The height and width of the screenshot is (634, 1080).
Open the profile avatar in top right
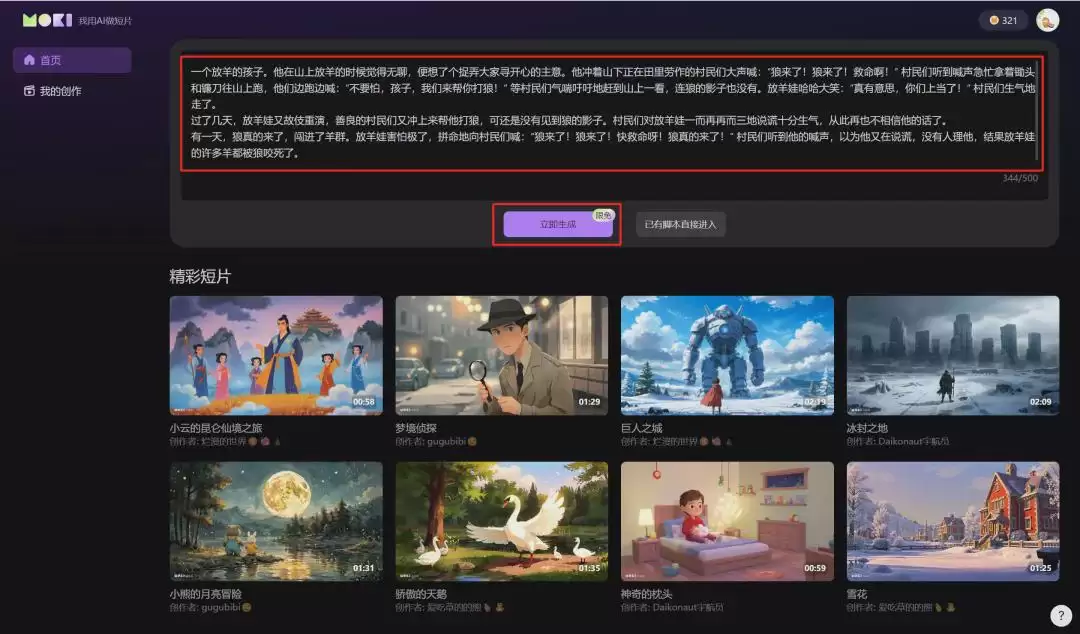(x=1049, y=19)
